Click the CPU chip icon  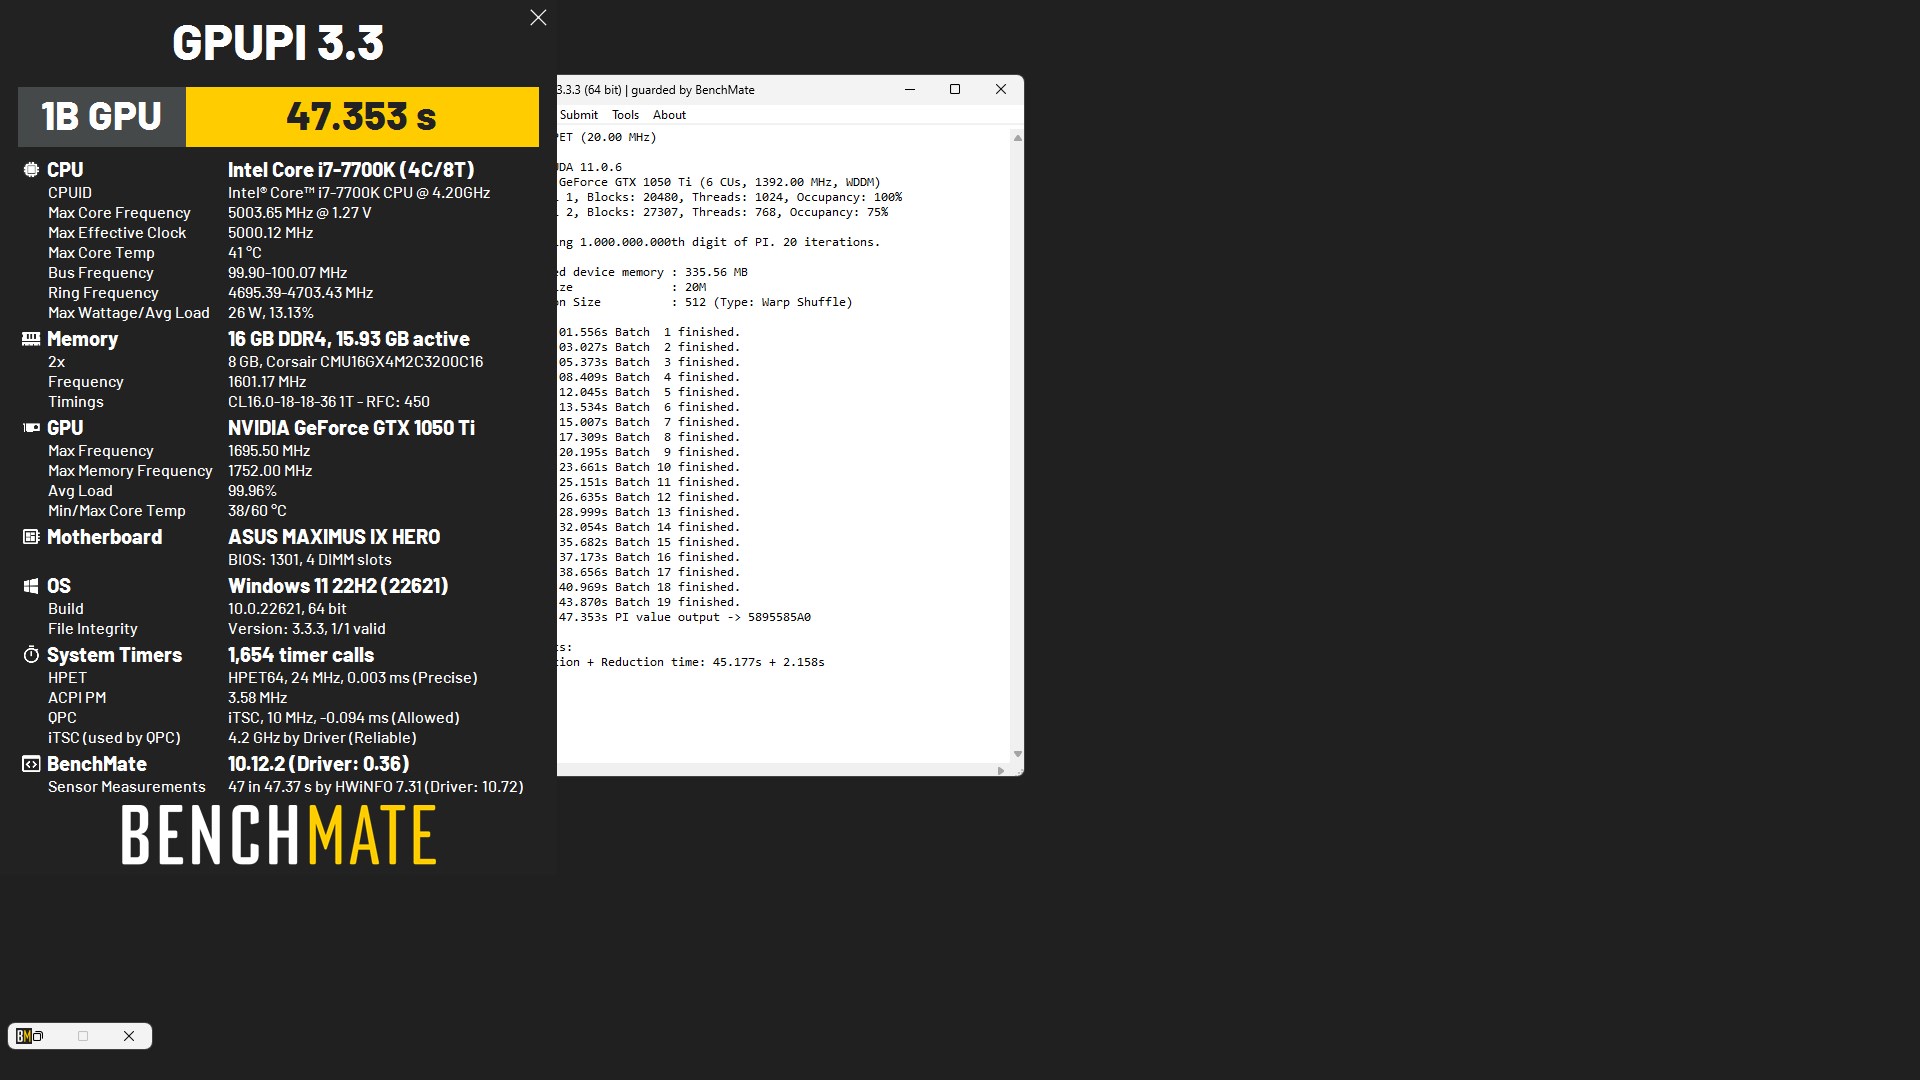coord(31,170)
